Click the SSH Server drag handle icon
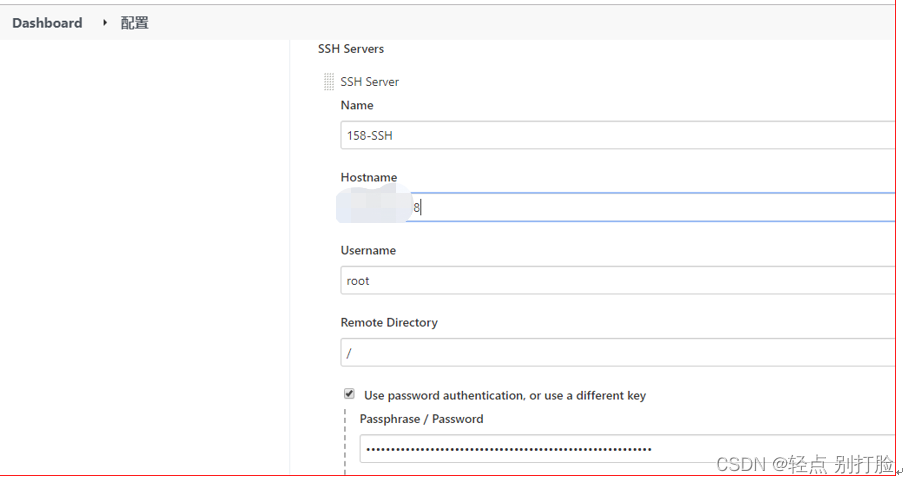Image resolution: width=909 pixels, height=484 pixels. 329,82
